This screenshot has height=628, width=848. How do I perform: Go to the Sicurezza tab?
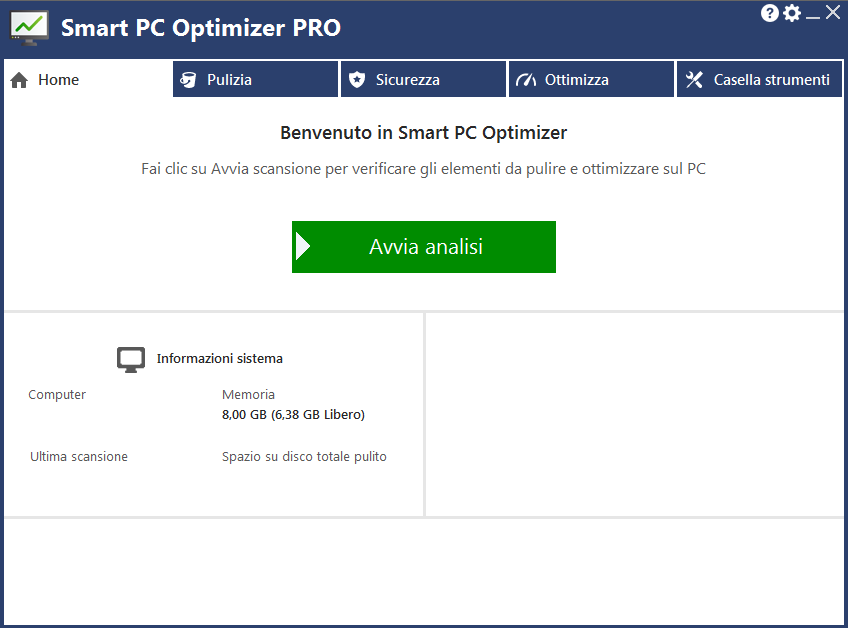point(423,80)
